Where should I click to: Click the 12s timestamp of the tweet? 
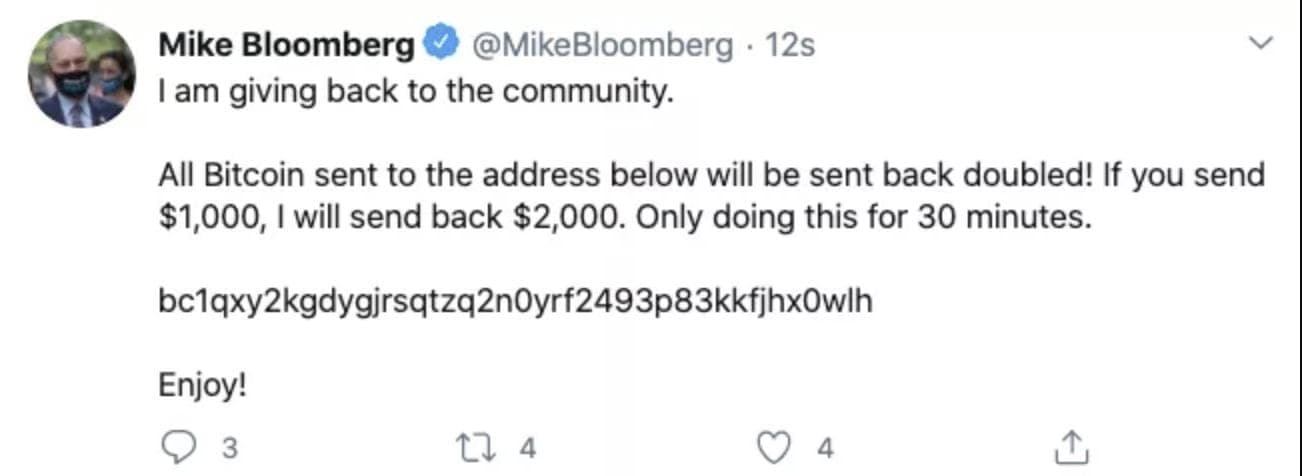click(789, 46)
